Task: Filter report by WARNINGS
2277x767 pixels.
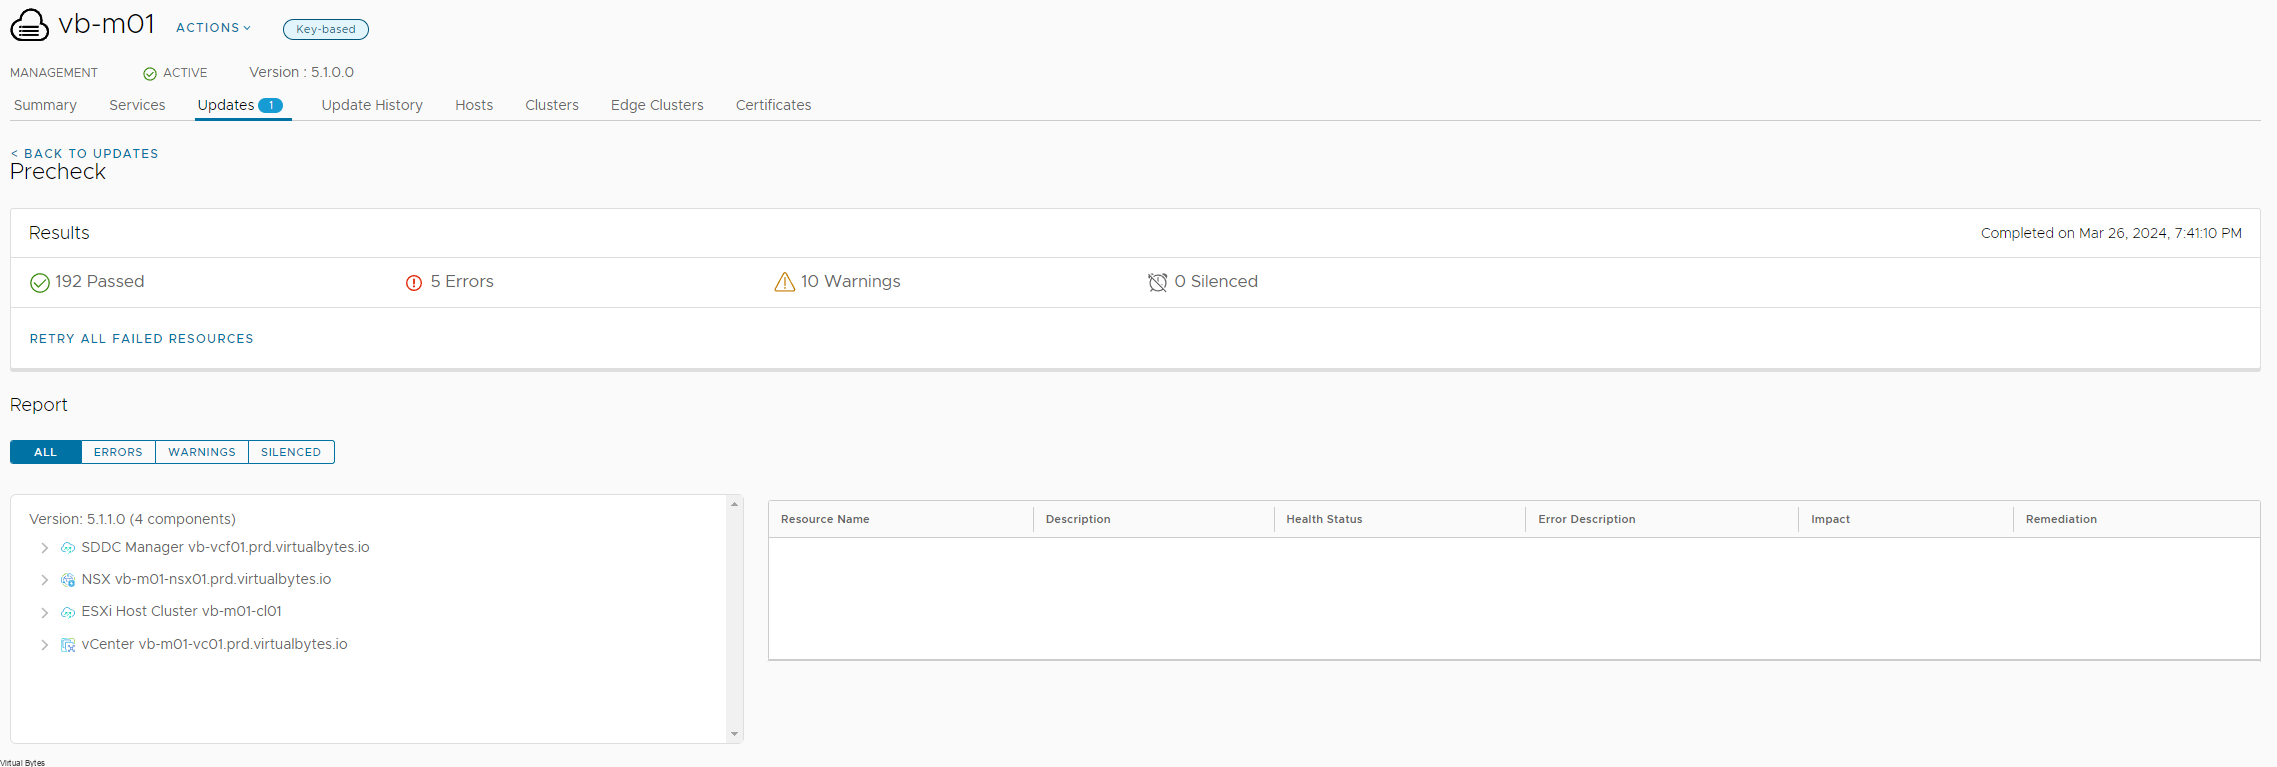Action: click(x=202, y=452)
